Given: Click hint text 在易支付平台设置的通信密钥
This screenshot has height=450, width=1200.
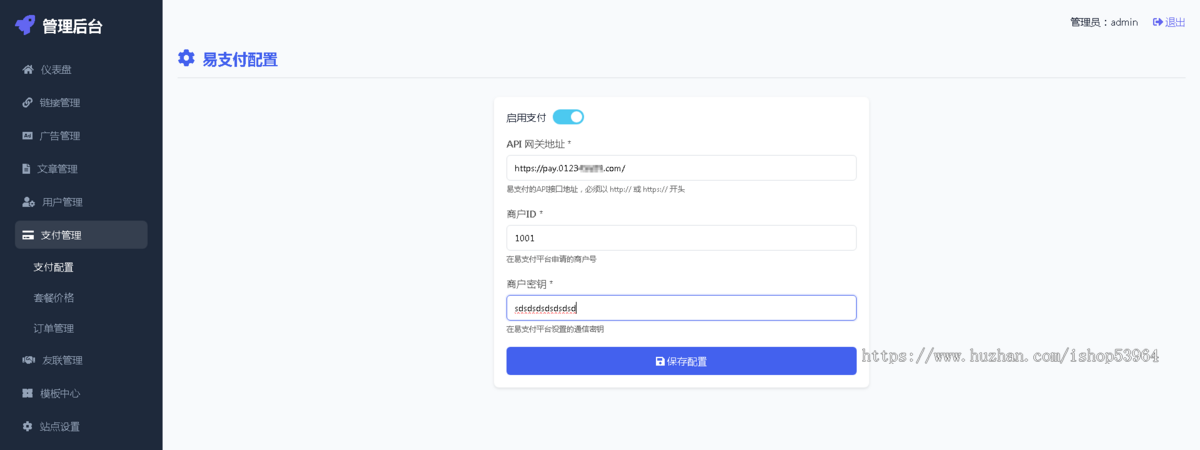Looking at the screenshot, I should point(555,329).
